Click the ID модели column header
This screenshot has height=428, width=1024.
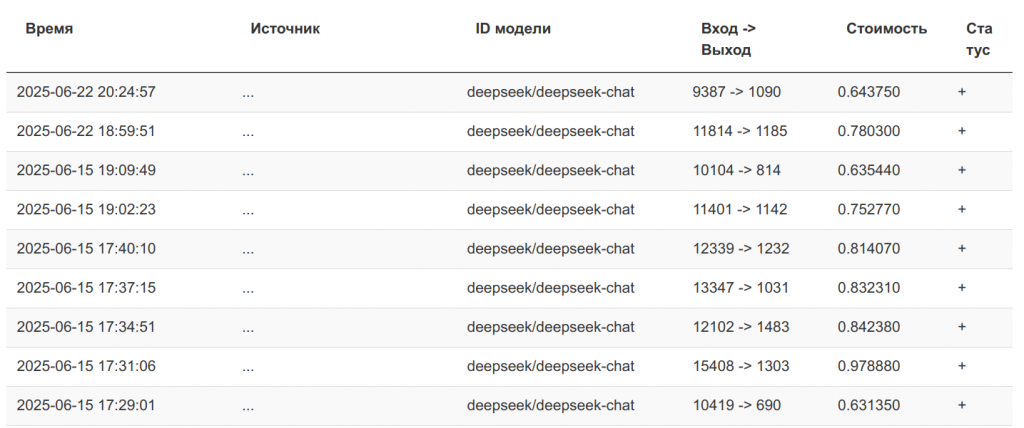pos(513,29)
